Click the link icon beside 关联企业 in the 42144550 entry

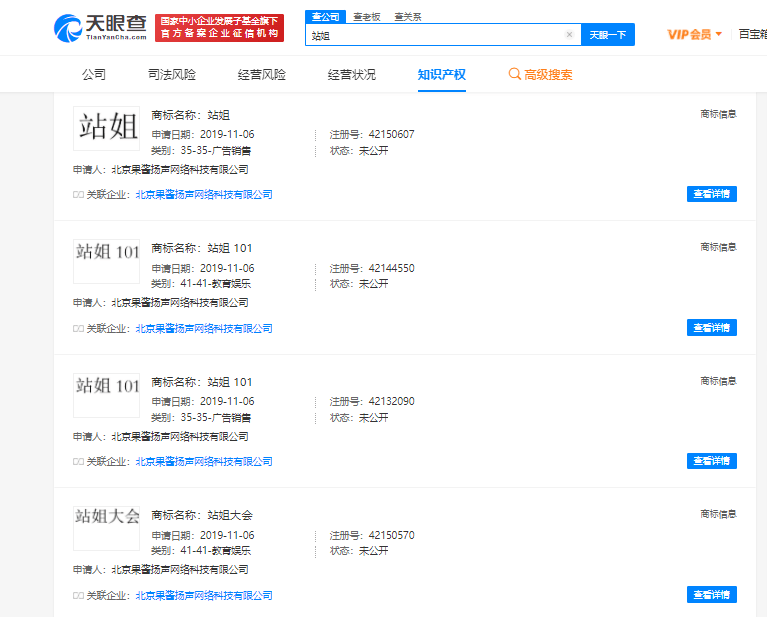[x=78, y=328]
